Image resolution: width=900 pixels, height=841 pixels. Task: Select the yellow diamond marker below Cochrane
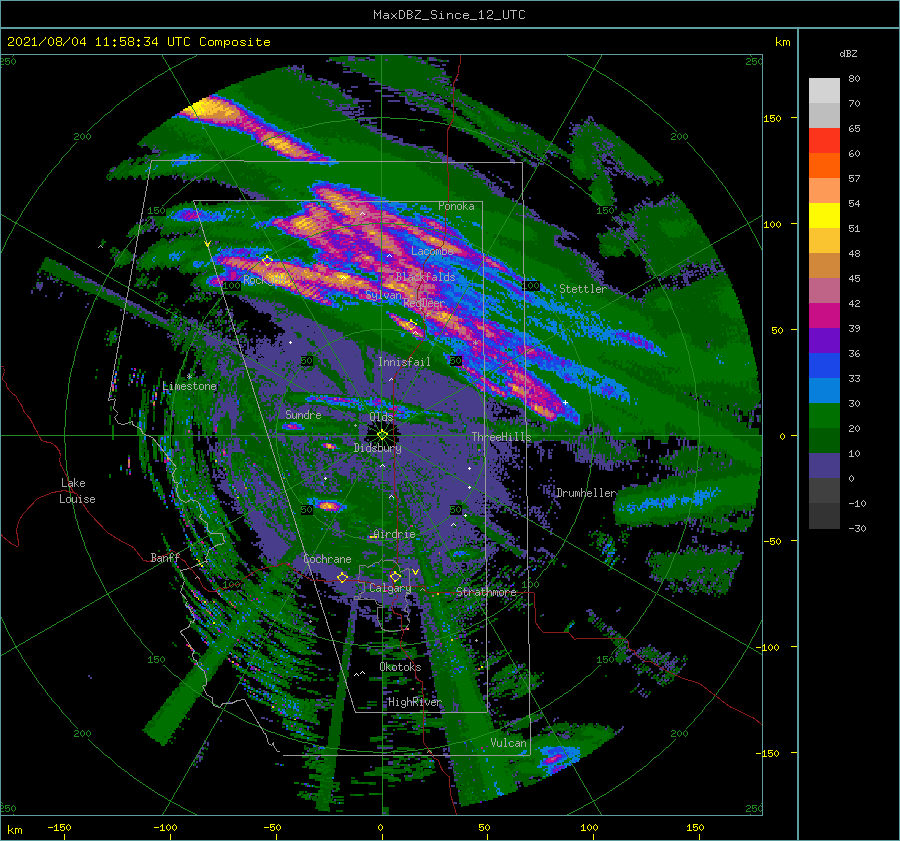click(x=342, y=577)
